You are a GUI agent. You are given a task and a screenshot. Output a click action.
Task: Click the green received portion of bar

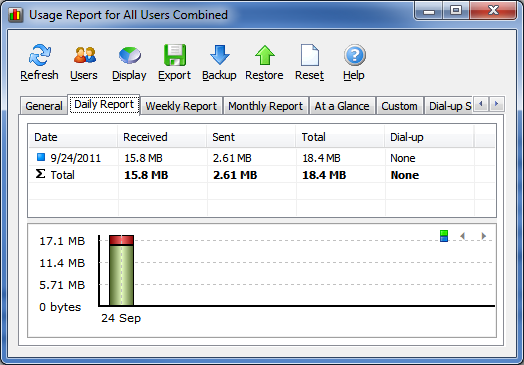click(x=121, y=275)
